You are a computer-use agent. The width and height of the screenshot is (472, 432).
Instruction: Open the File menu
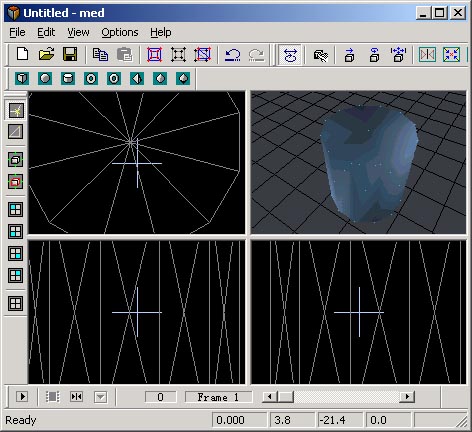pyautogui.click(x=17, y=32)
